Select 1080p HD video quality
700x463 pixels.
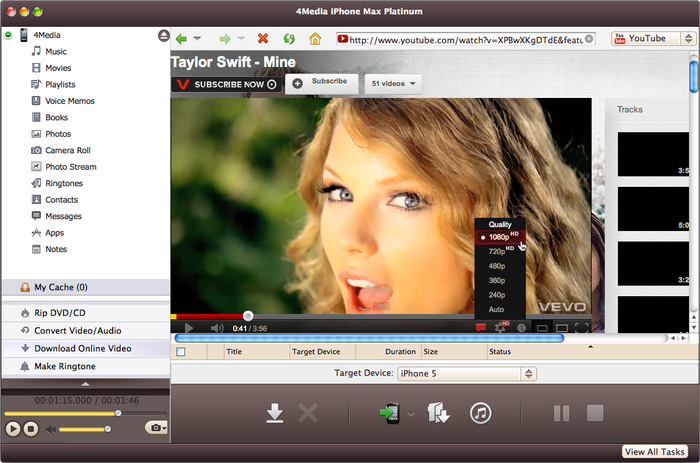[x=496, y=238]
